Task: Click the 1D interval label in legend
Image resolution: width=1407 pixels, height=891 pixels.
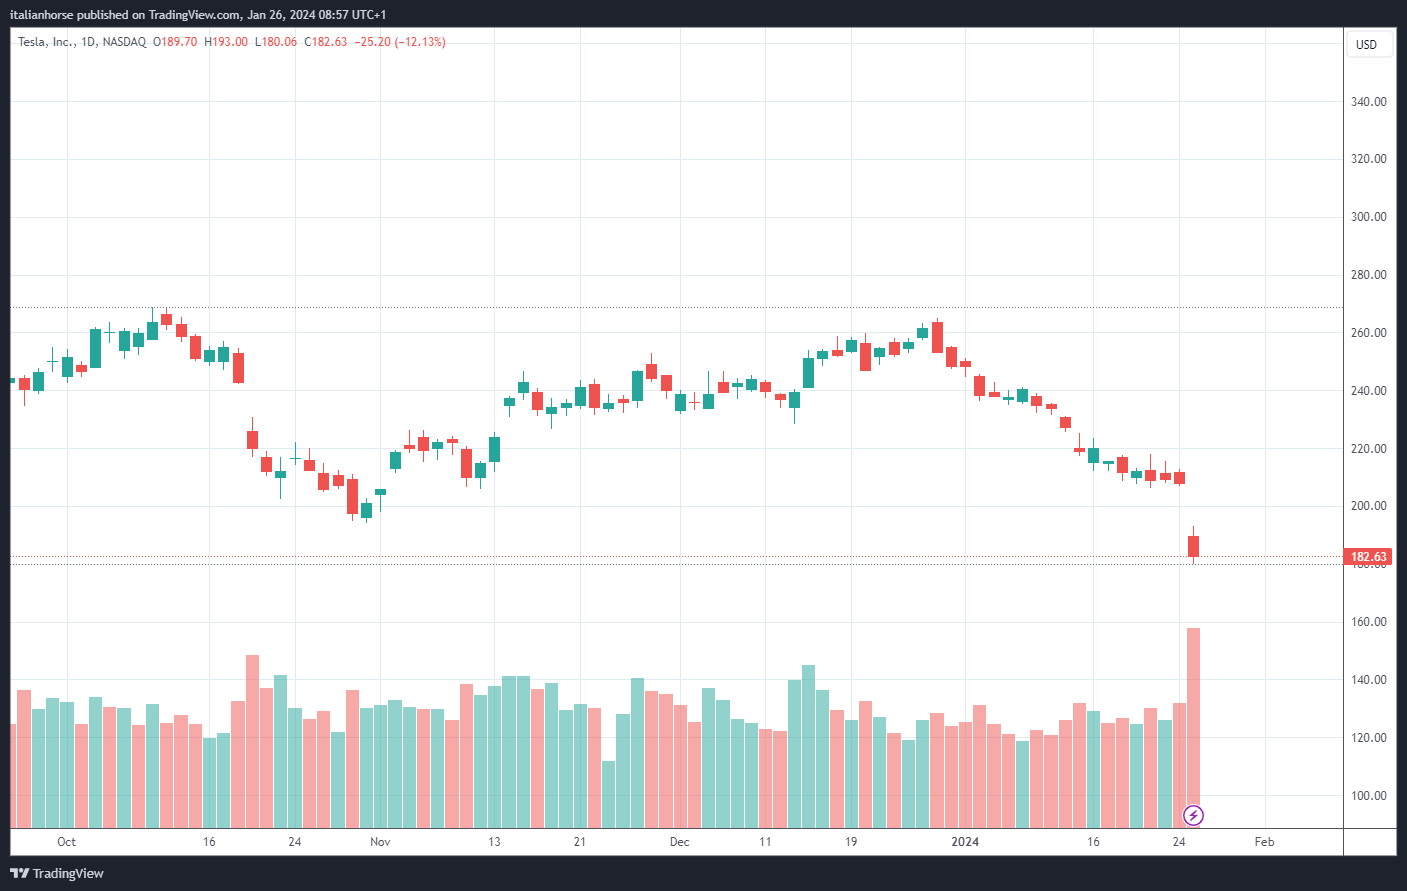Action: 89,42
